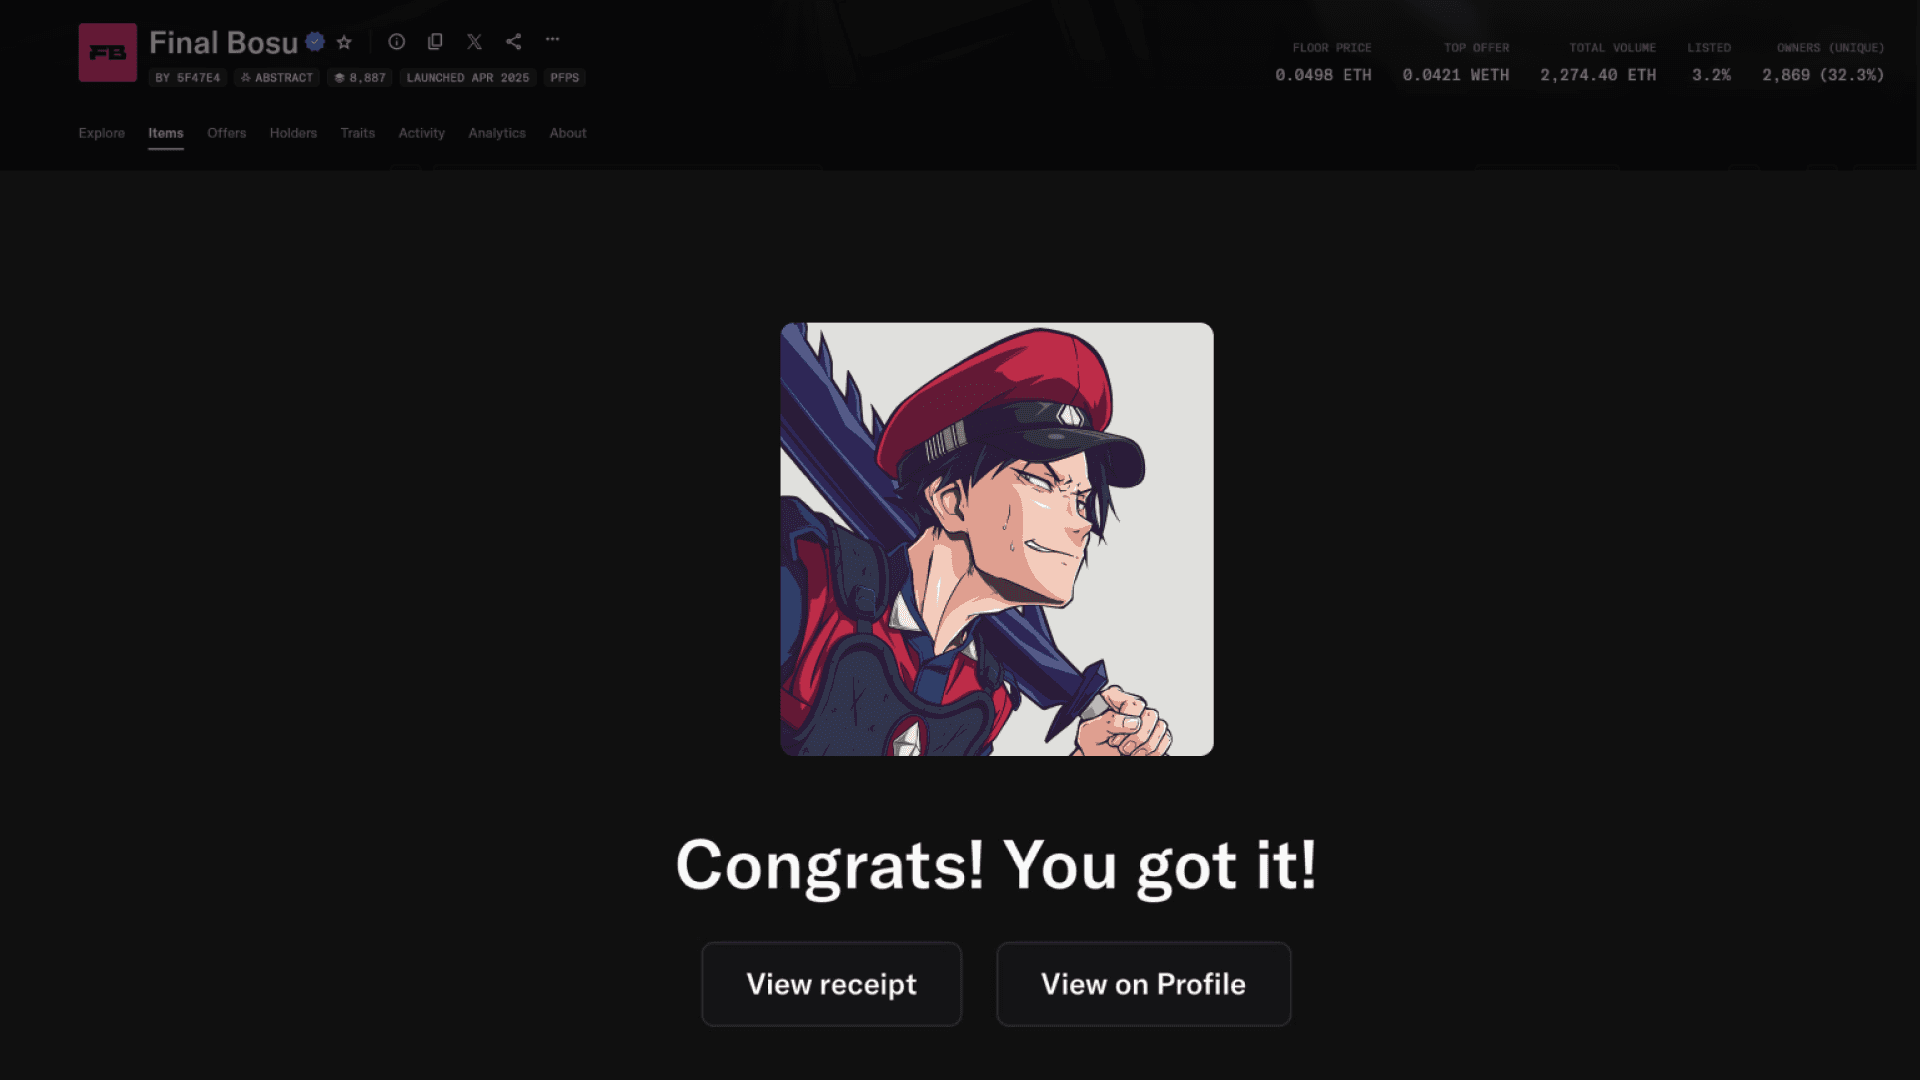
Task: Click the Final Bosu FB logo
Action: point(108,53)
